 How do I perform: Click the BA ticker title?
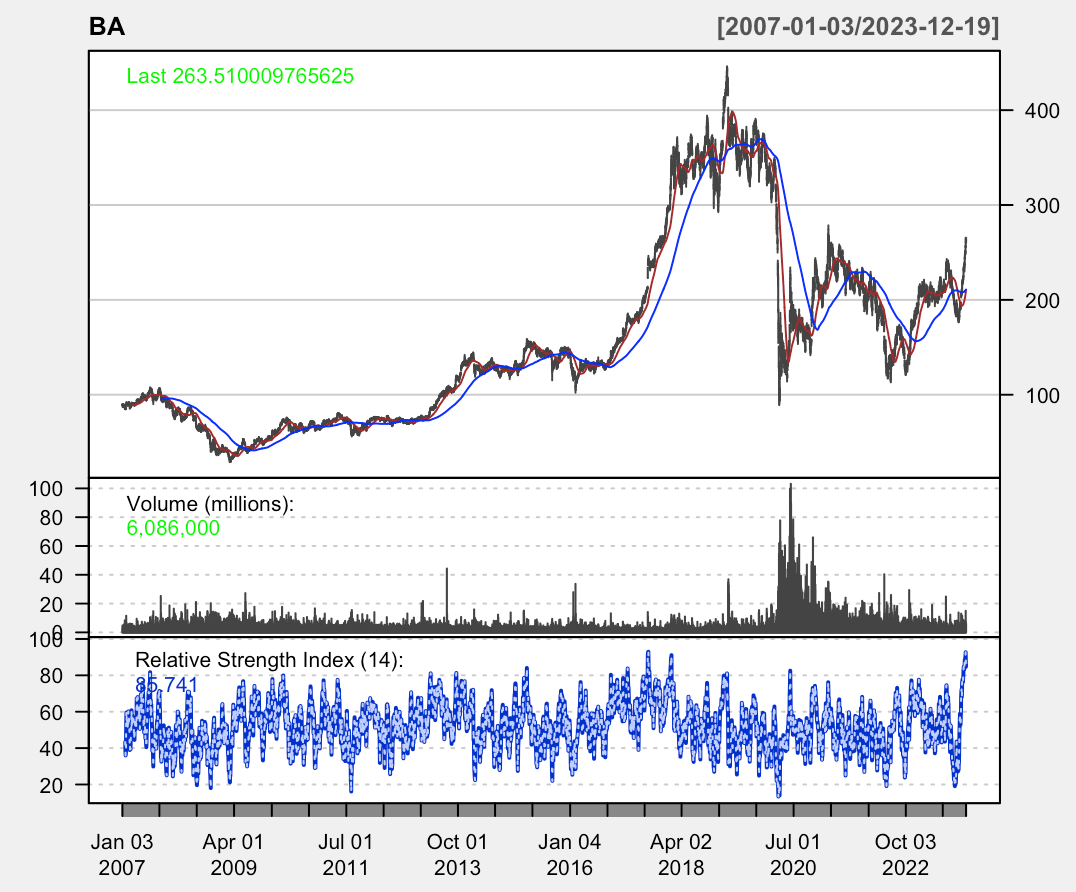coord(107,27)
